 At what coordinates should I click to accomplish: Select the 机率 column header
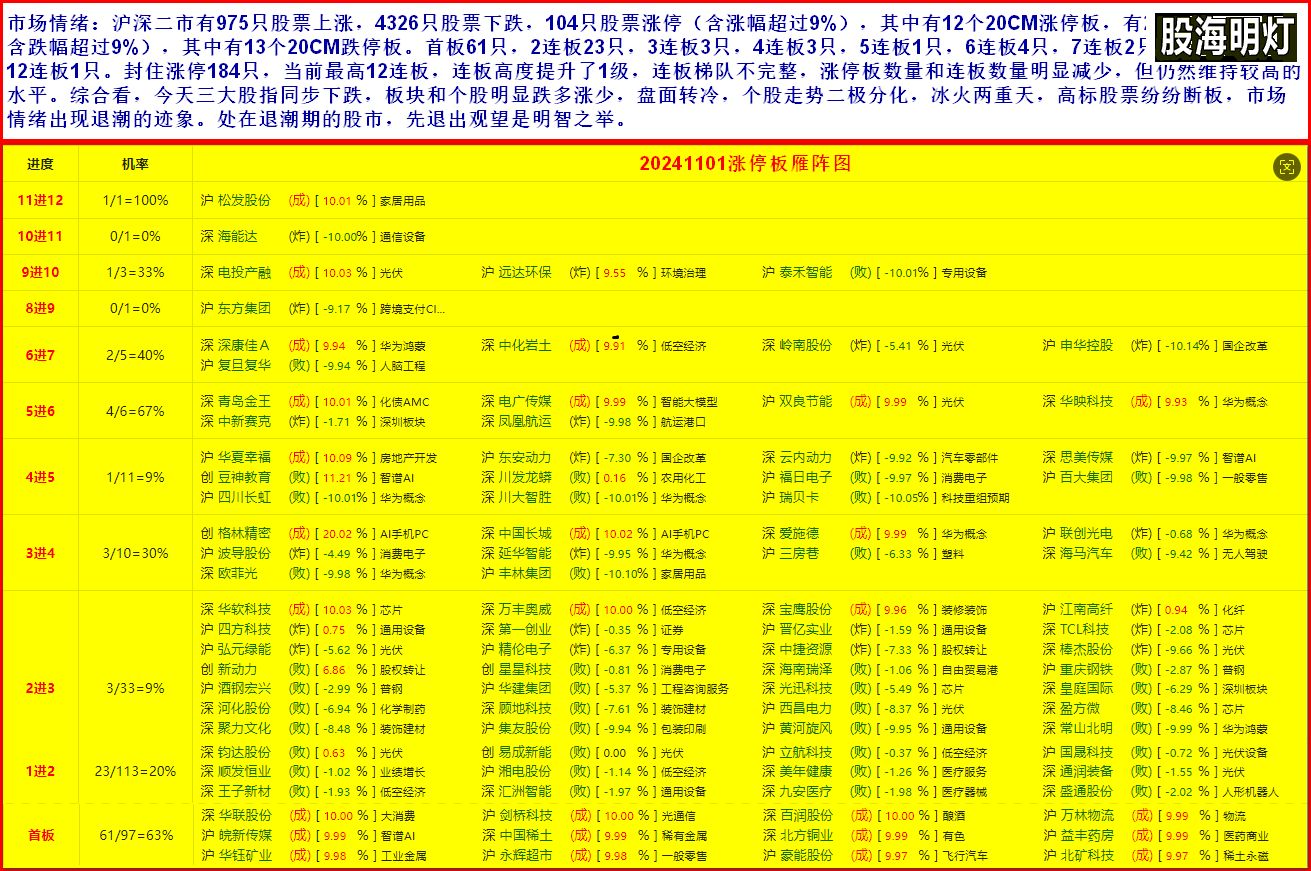point(135,164)
